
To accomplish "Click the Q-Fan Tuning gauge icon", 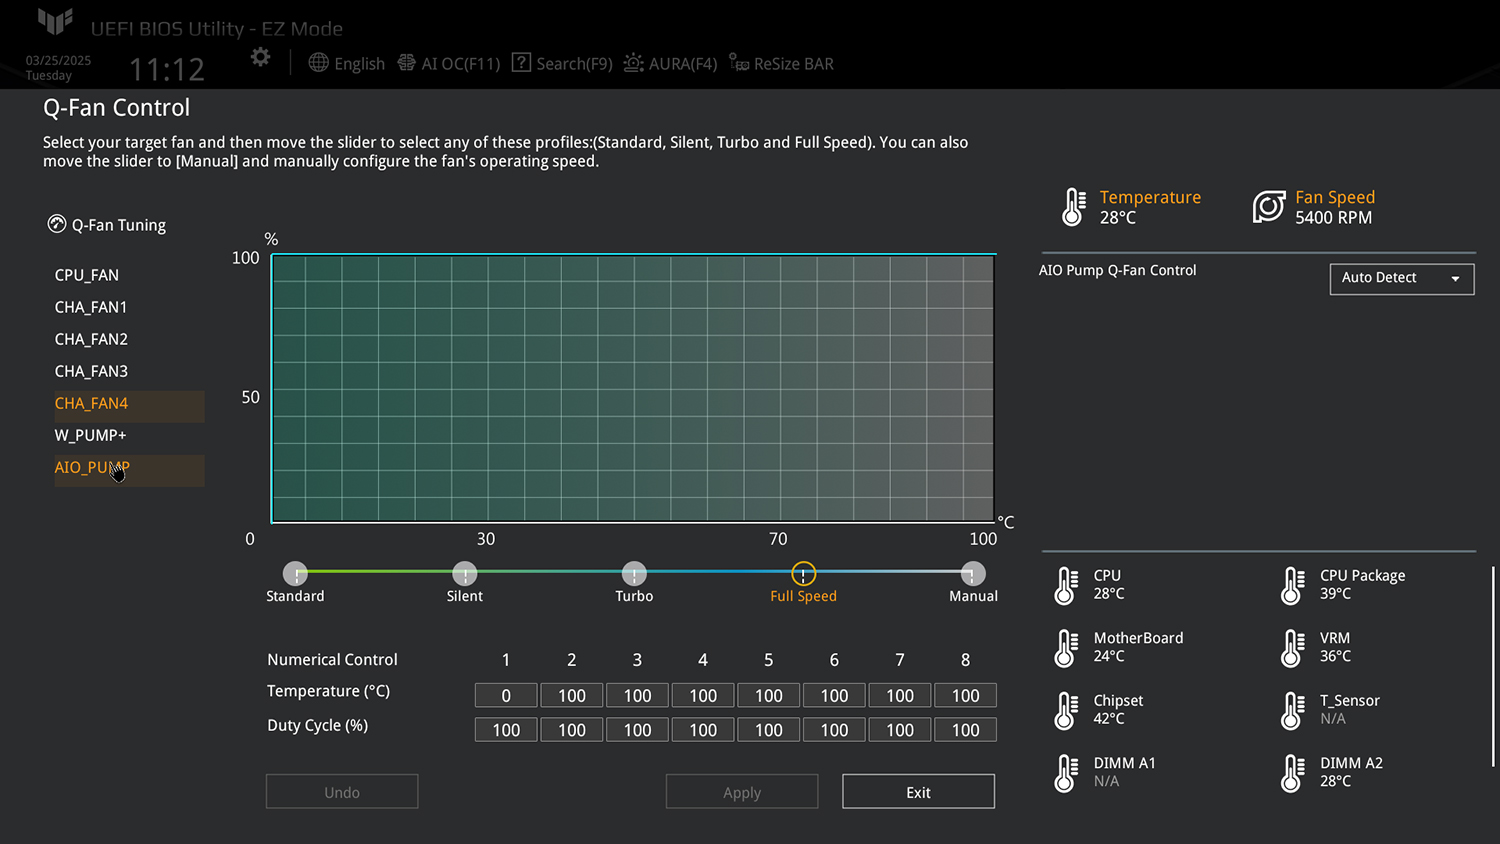I will pos(57,225).
